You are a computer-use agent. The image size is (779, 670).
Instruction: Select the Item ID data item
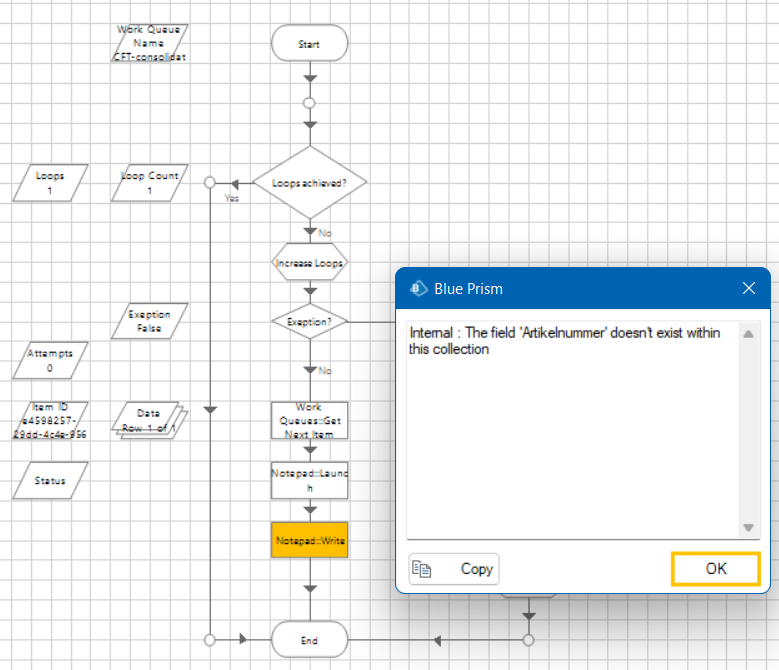coord(50,421)
